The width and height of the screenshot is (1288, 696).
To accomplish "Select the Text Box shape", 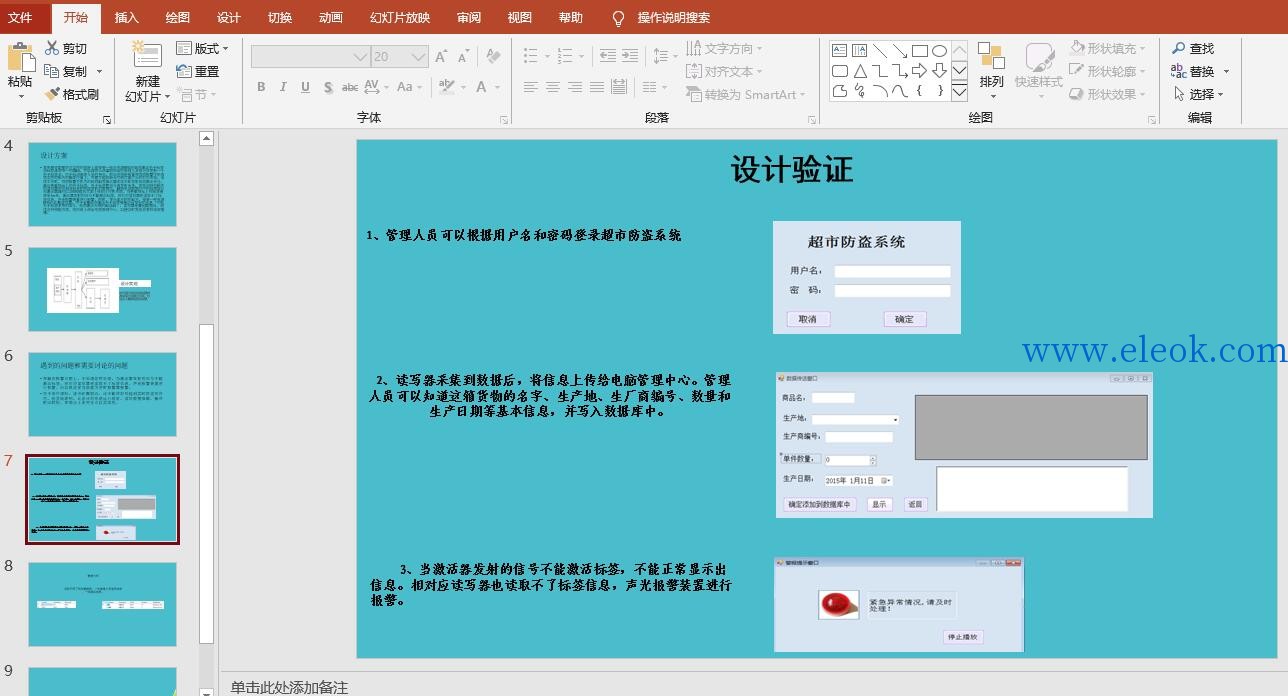I will [840, 51].
